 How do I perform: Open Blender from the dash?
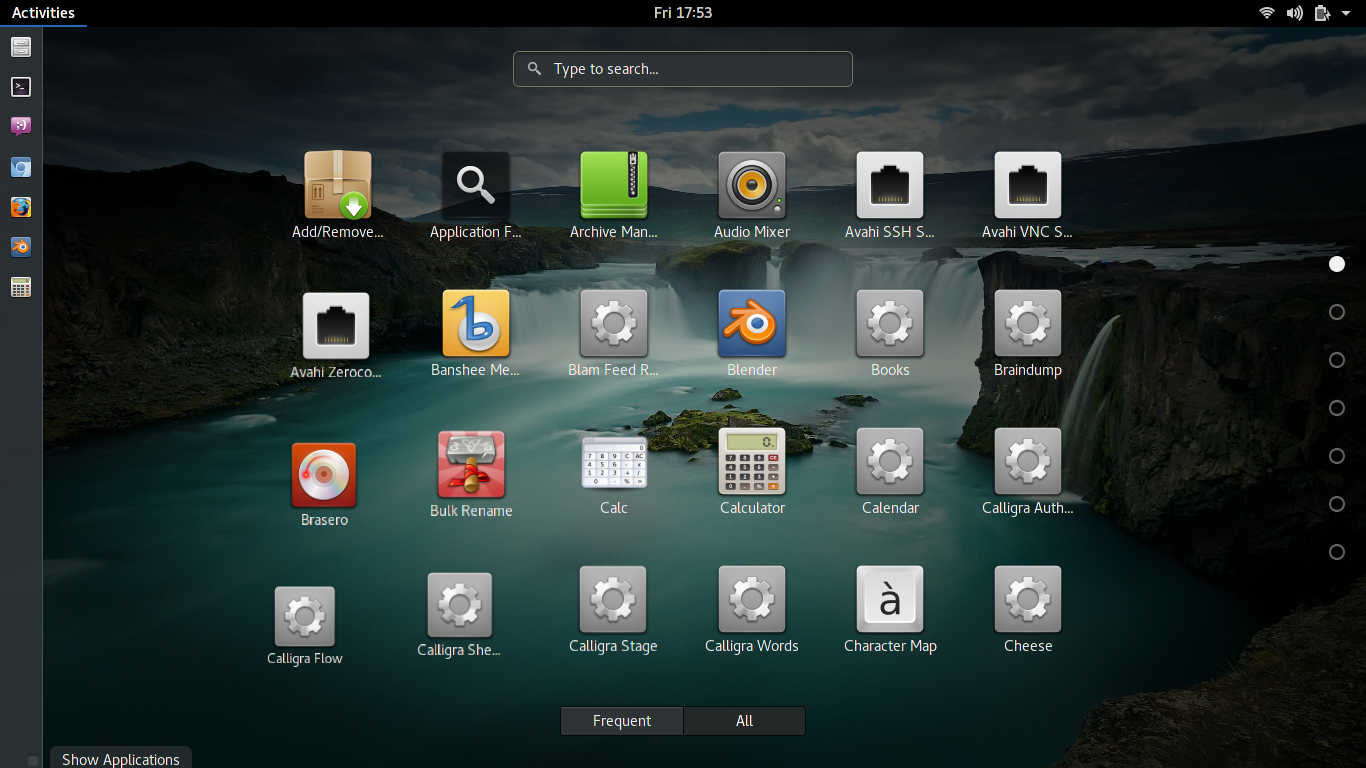coord(21,247)
